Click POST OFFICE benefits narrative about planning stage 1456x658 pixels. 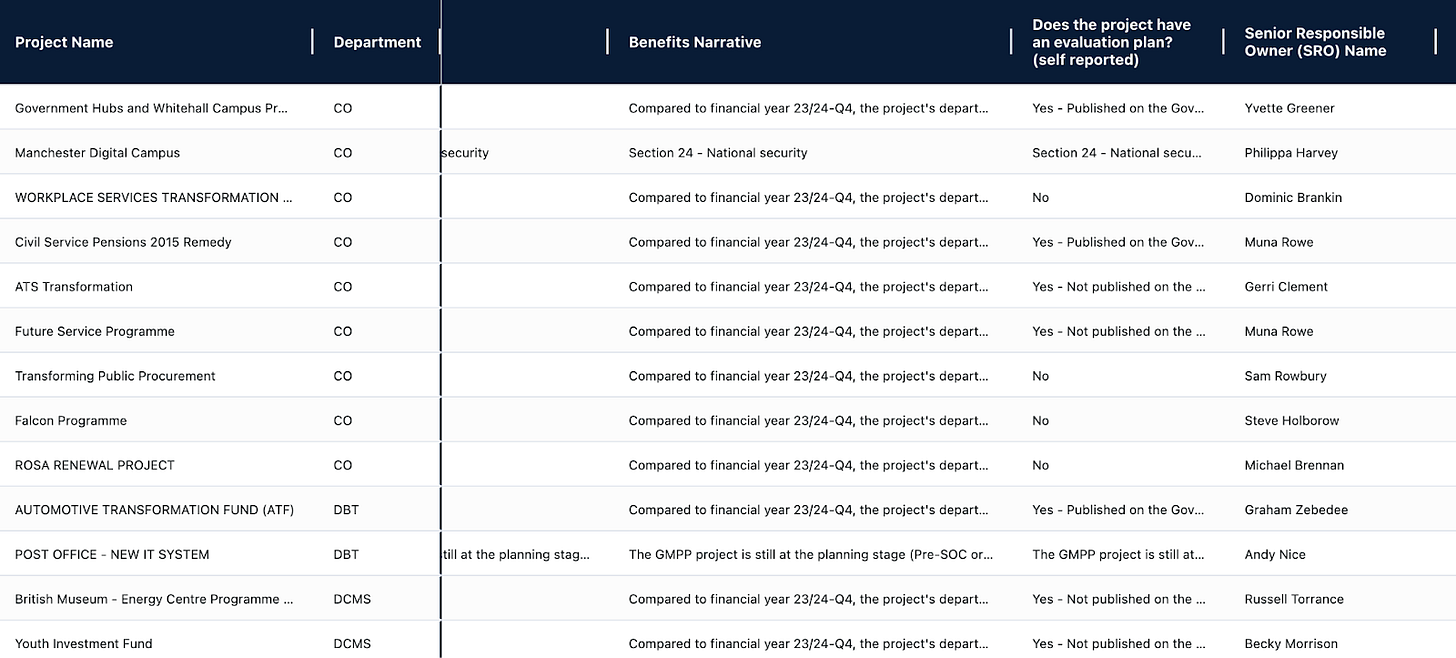[811, 554]
